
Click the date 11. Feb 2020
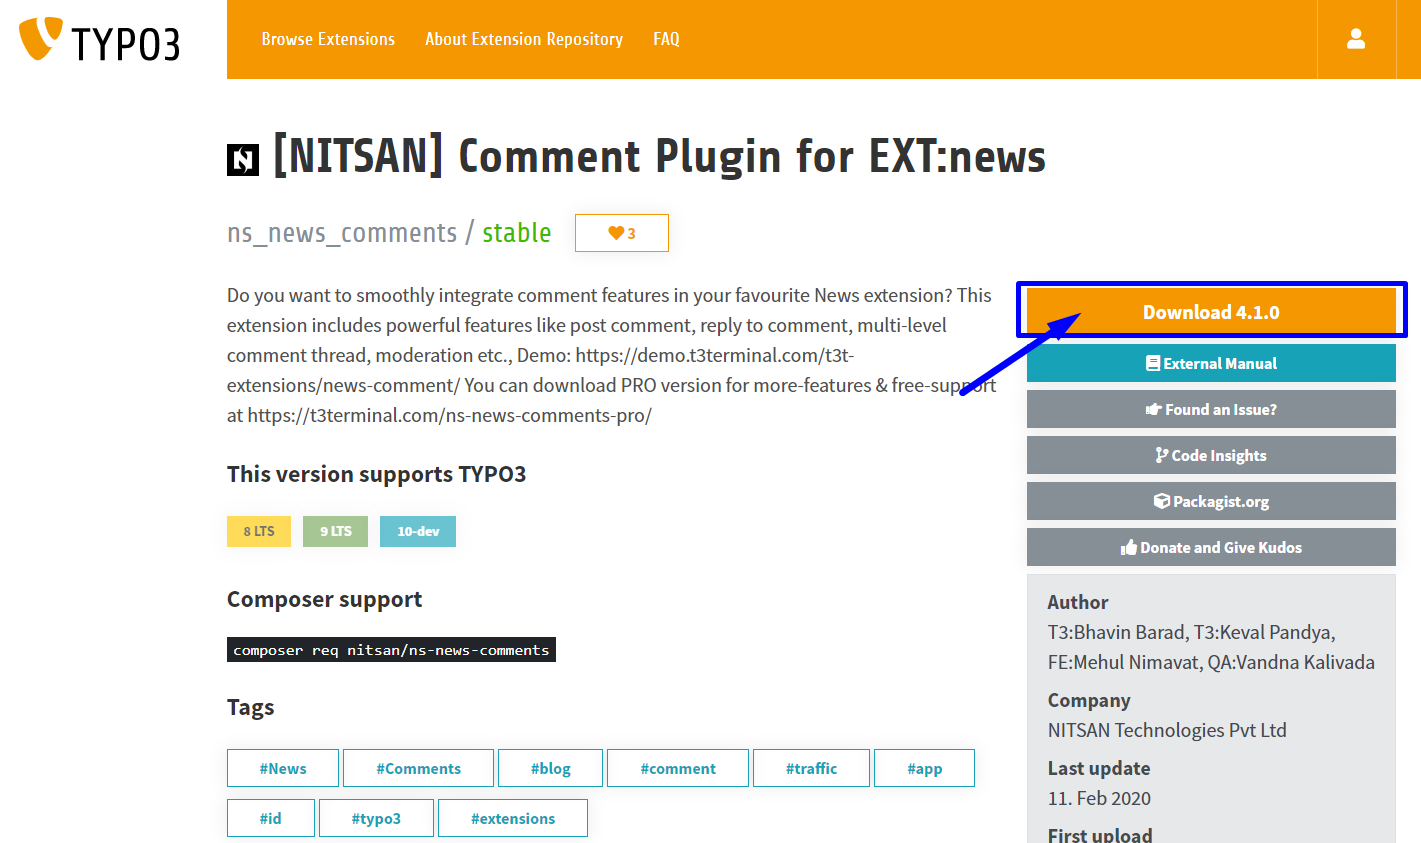1099,798
